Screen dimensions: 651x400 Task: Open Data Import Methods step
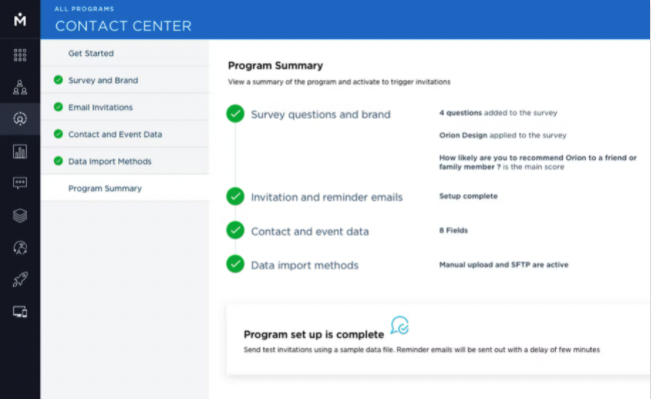point(110,161)
